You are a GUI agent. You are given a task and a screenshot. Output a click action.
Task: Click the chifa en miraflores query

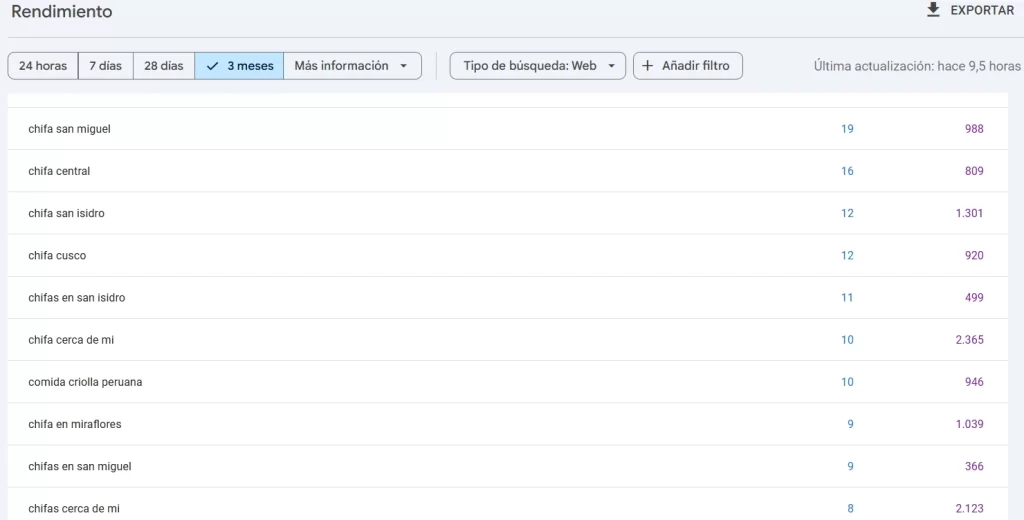point(75,424)
